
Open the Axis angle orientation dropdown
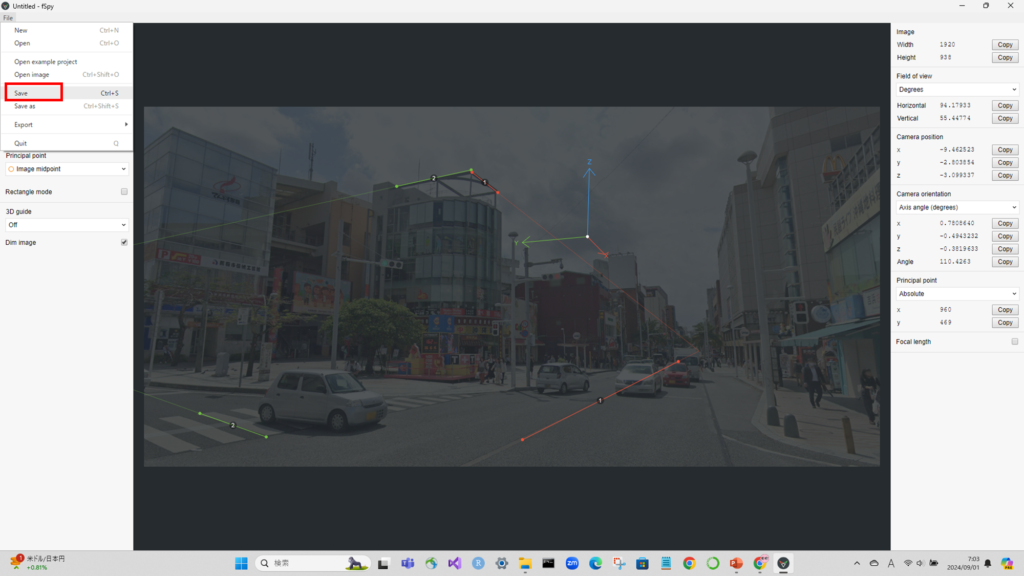tap(956, 207)
